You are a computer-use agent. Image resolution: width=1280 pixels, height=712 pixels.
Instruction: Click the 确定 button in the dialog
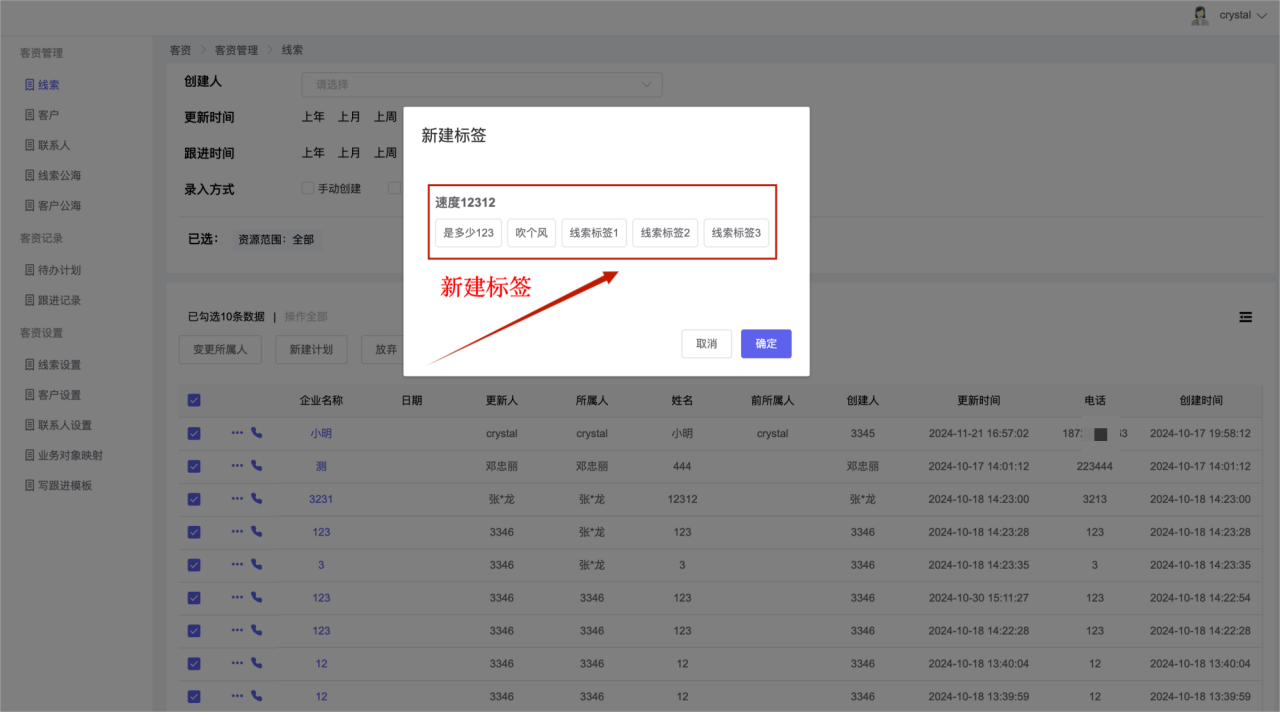tap(766, 343)
